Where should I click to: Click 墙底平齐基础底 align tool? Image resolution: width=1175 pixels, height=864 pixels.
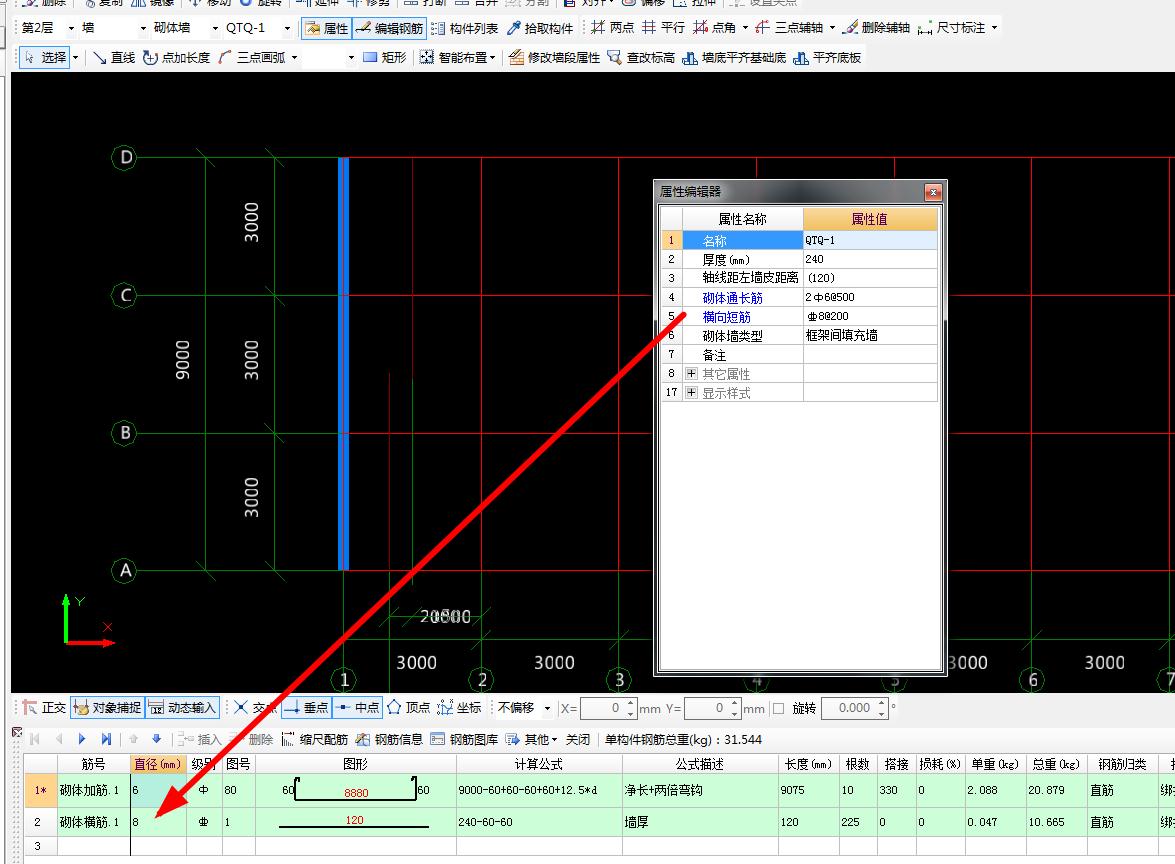pos(734,58)
